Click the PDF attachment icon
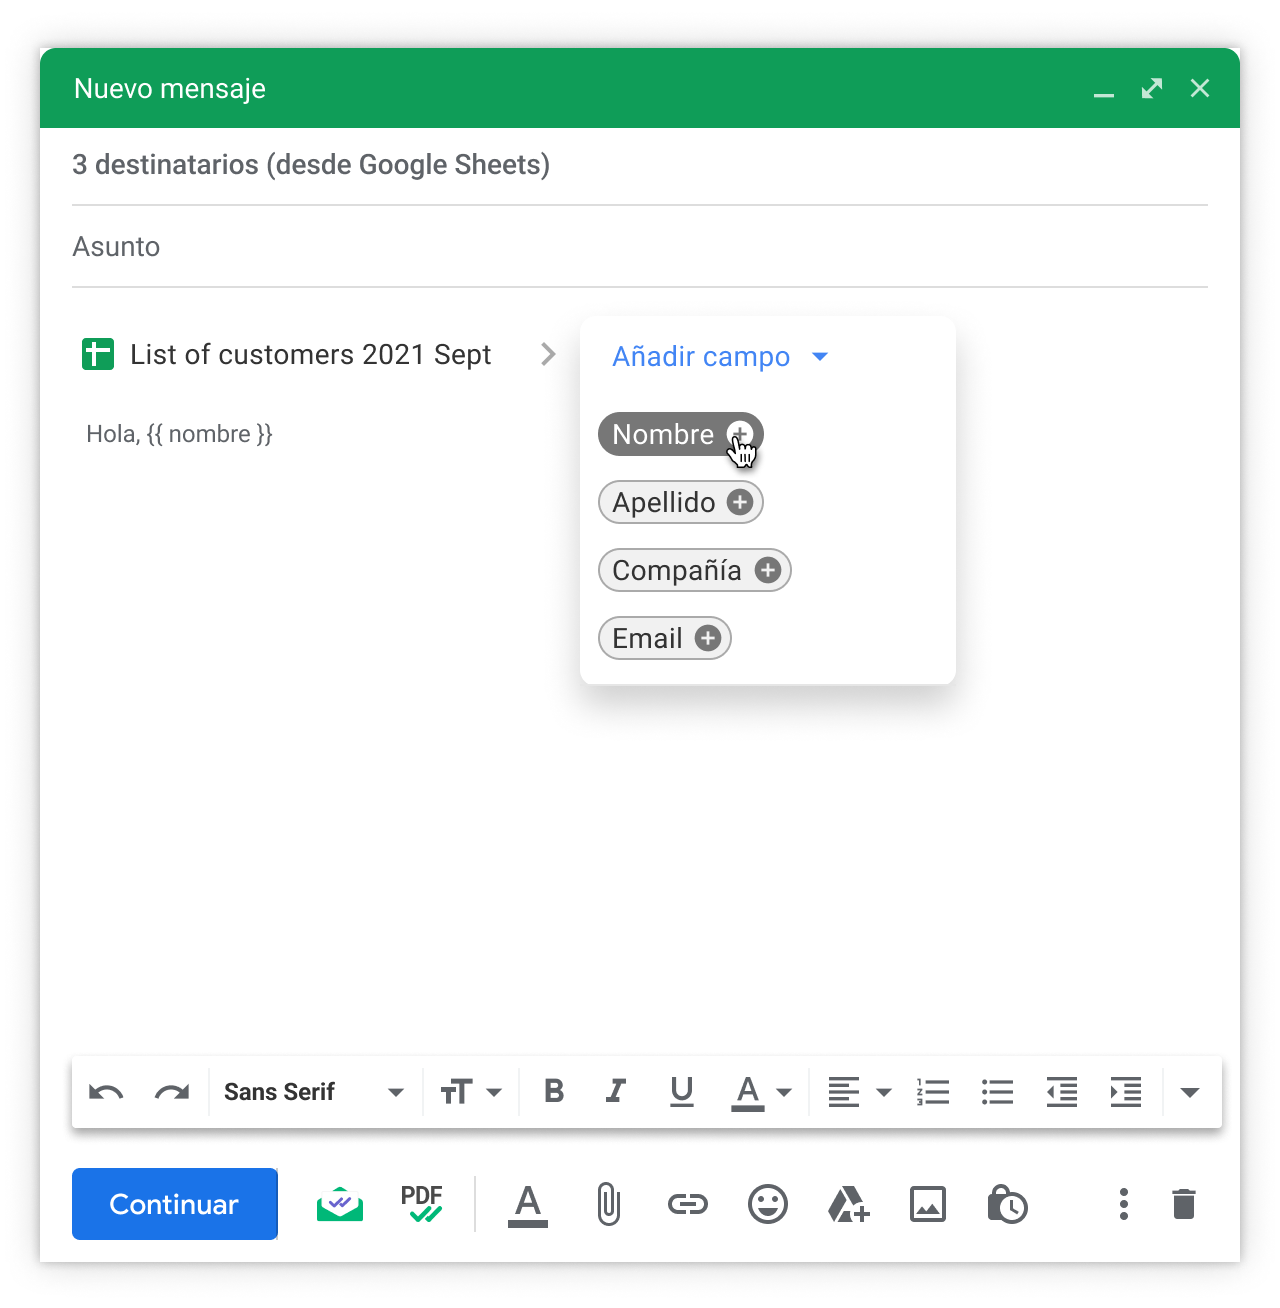The width and height of the screenshot is (1280, 1308). pyautogui.click(x=422, y=1204)
